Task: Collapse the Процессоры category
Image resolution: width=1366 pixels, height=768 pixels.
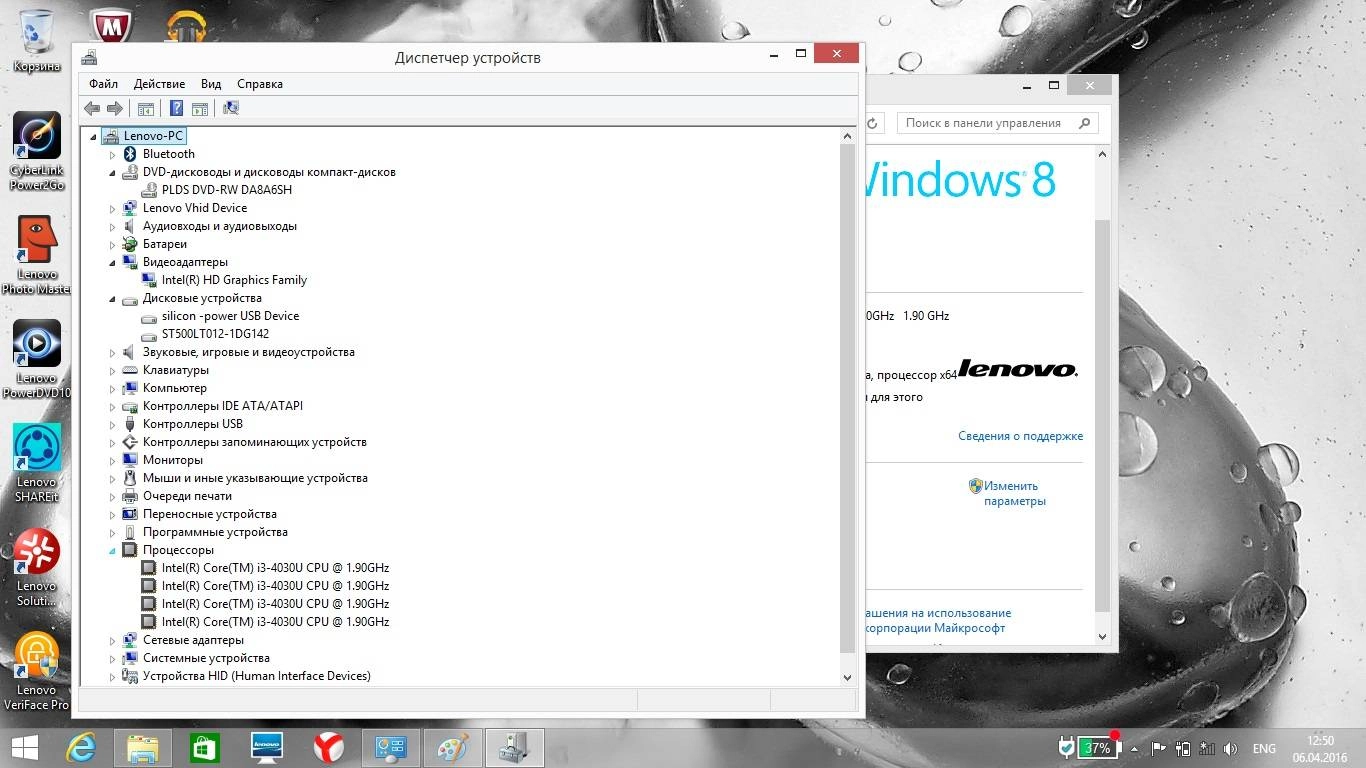Action: click(x=112, y=550)
